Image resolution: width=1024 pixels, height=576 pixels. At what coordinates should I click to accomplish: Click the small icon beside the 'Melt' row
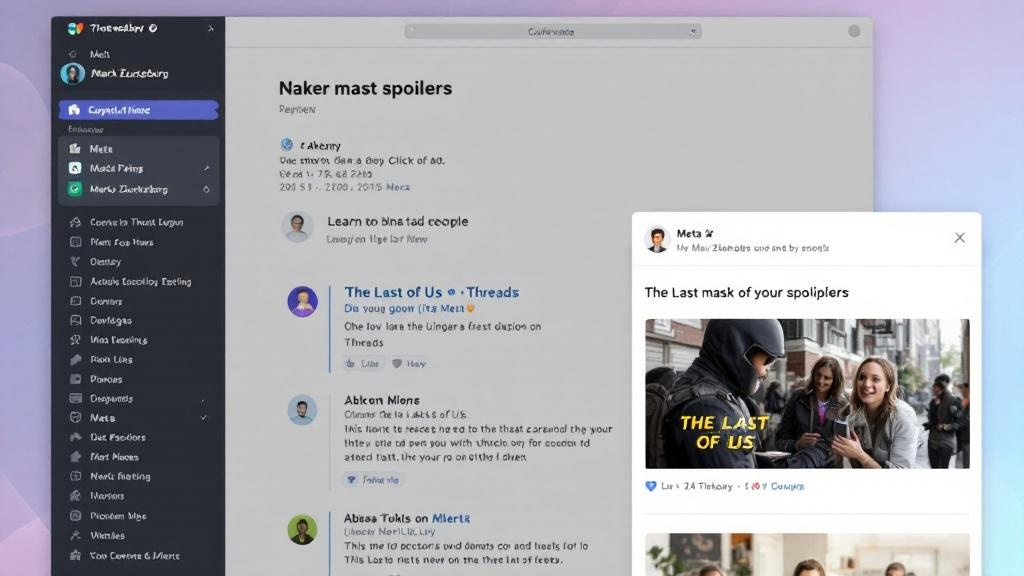[72, 54]
